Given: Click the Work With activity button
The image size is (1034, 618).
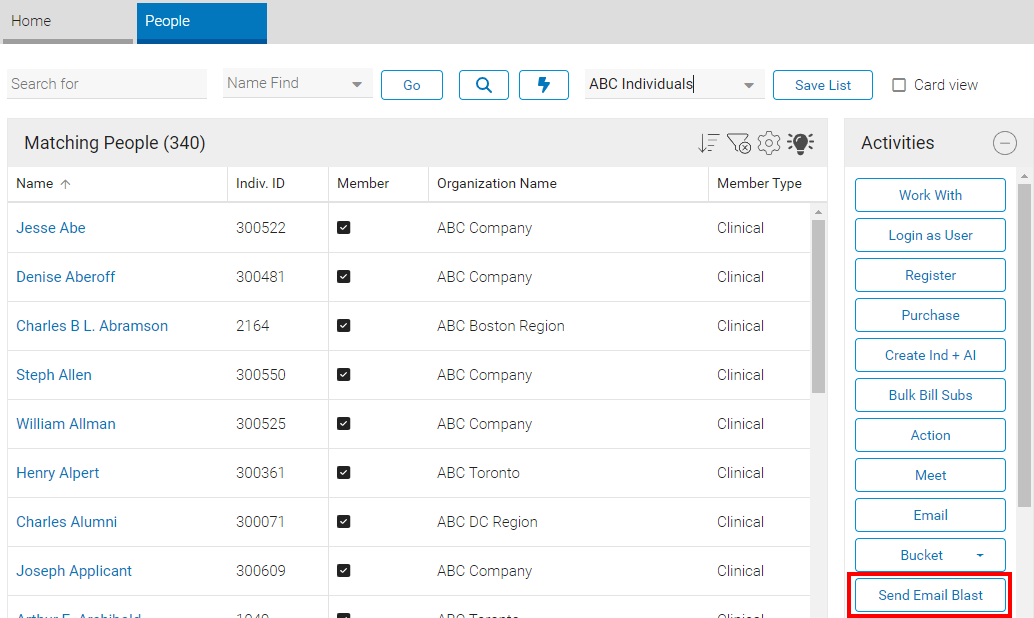Looking at the screenshot, I should tap(930, 195).
